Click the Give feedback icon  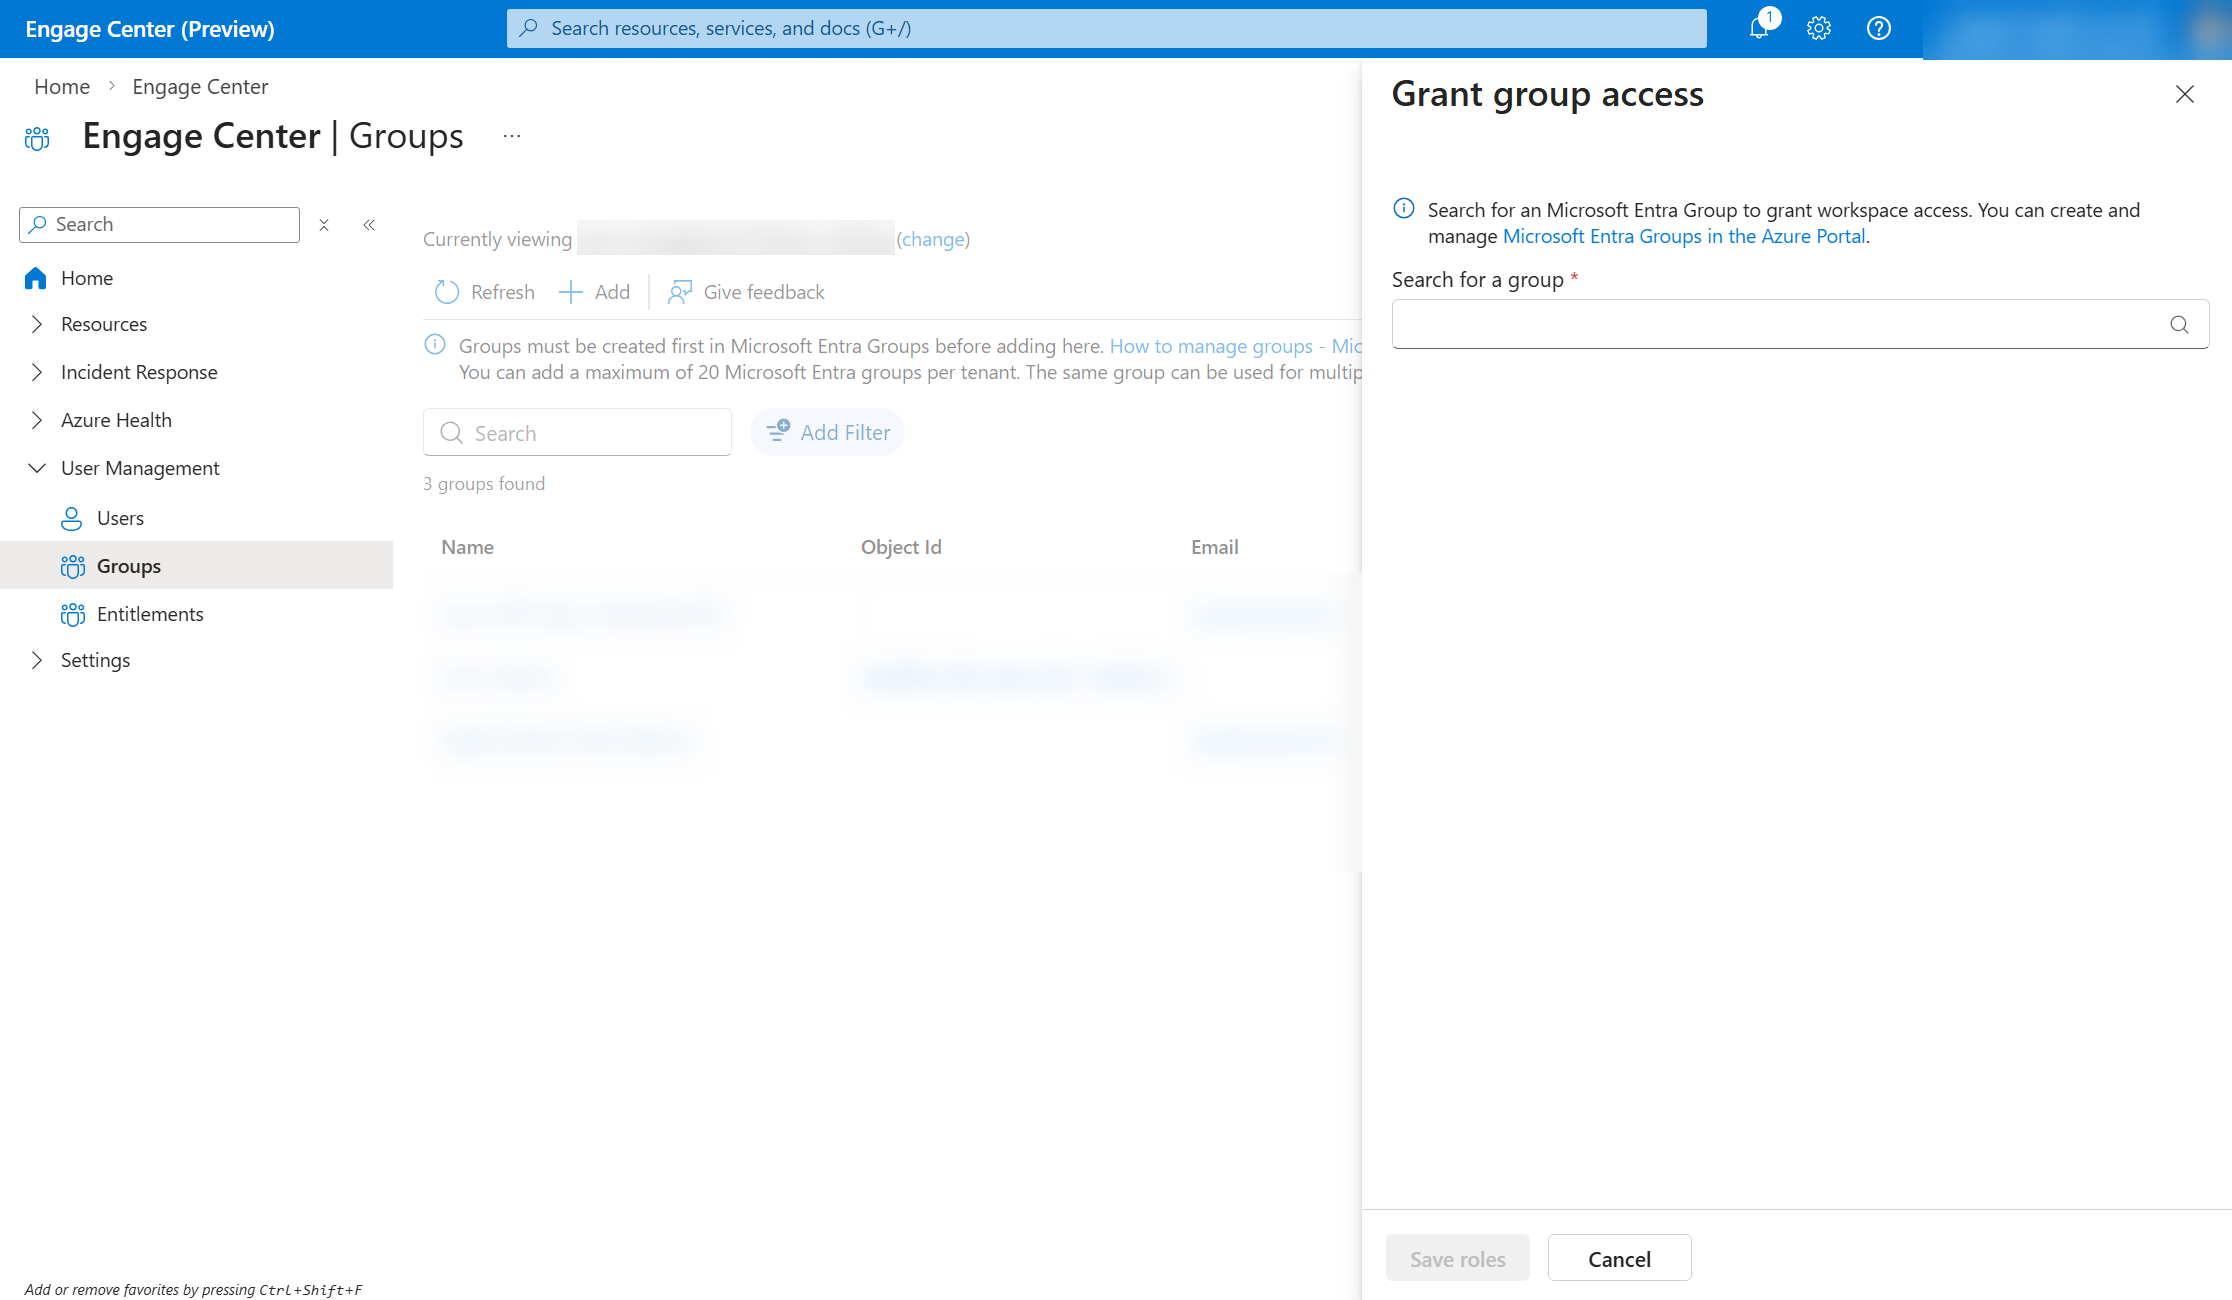[680, 292]
